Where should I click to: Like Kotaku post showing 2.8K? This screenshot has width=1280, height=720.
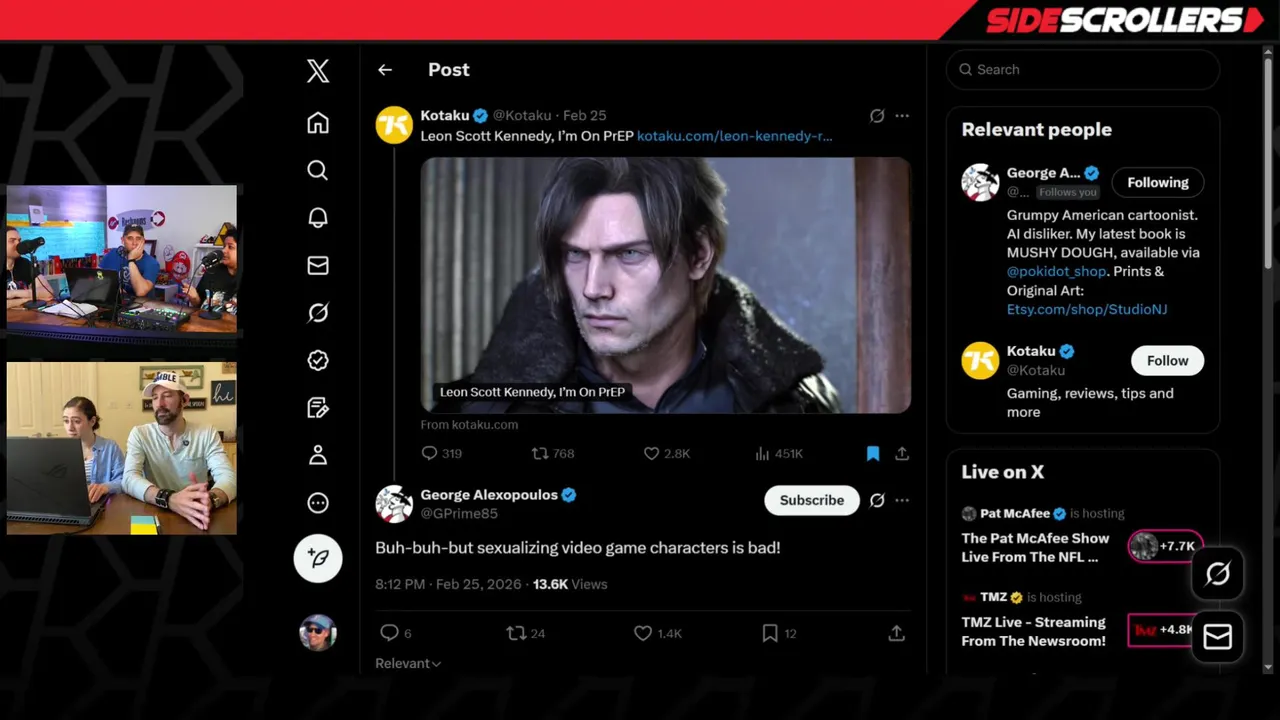pyautogui.click(x=667, y=453)
